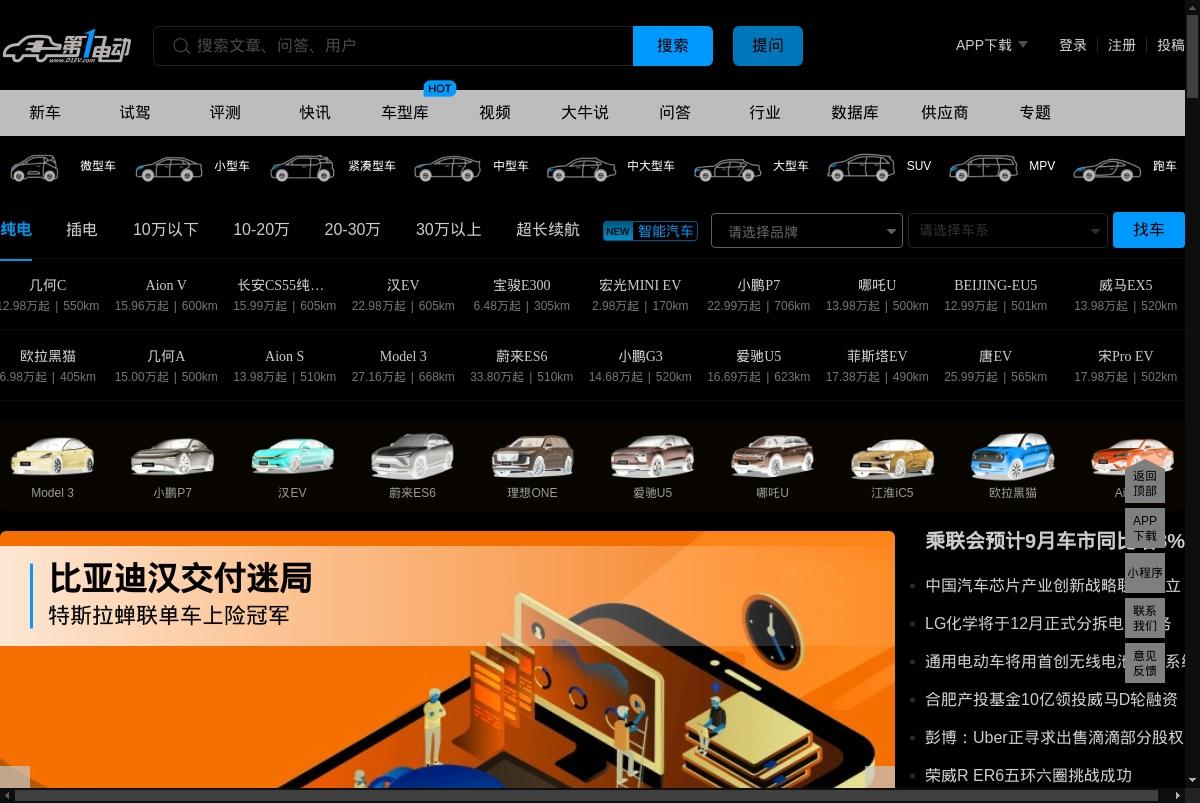The width and height of the screenshot is (1200, 803).
Task: Open the 试驾 menu item
Action: [135, 113]
